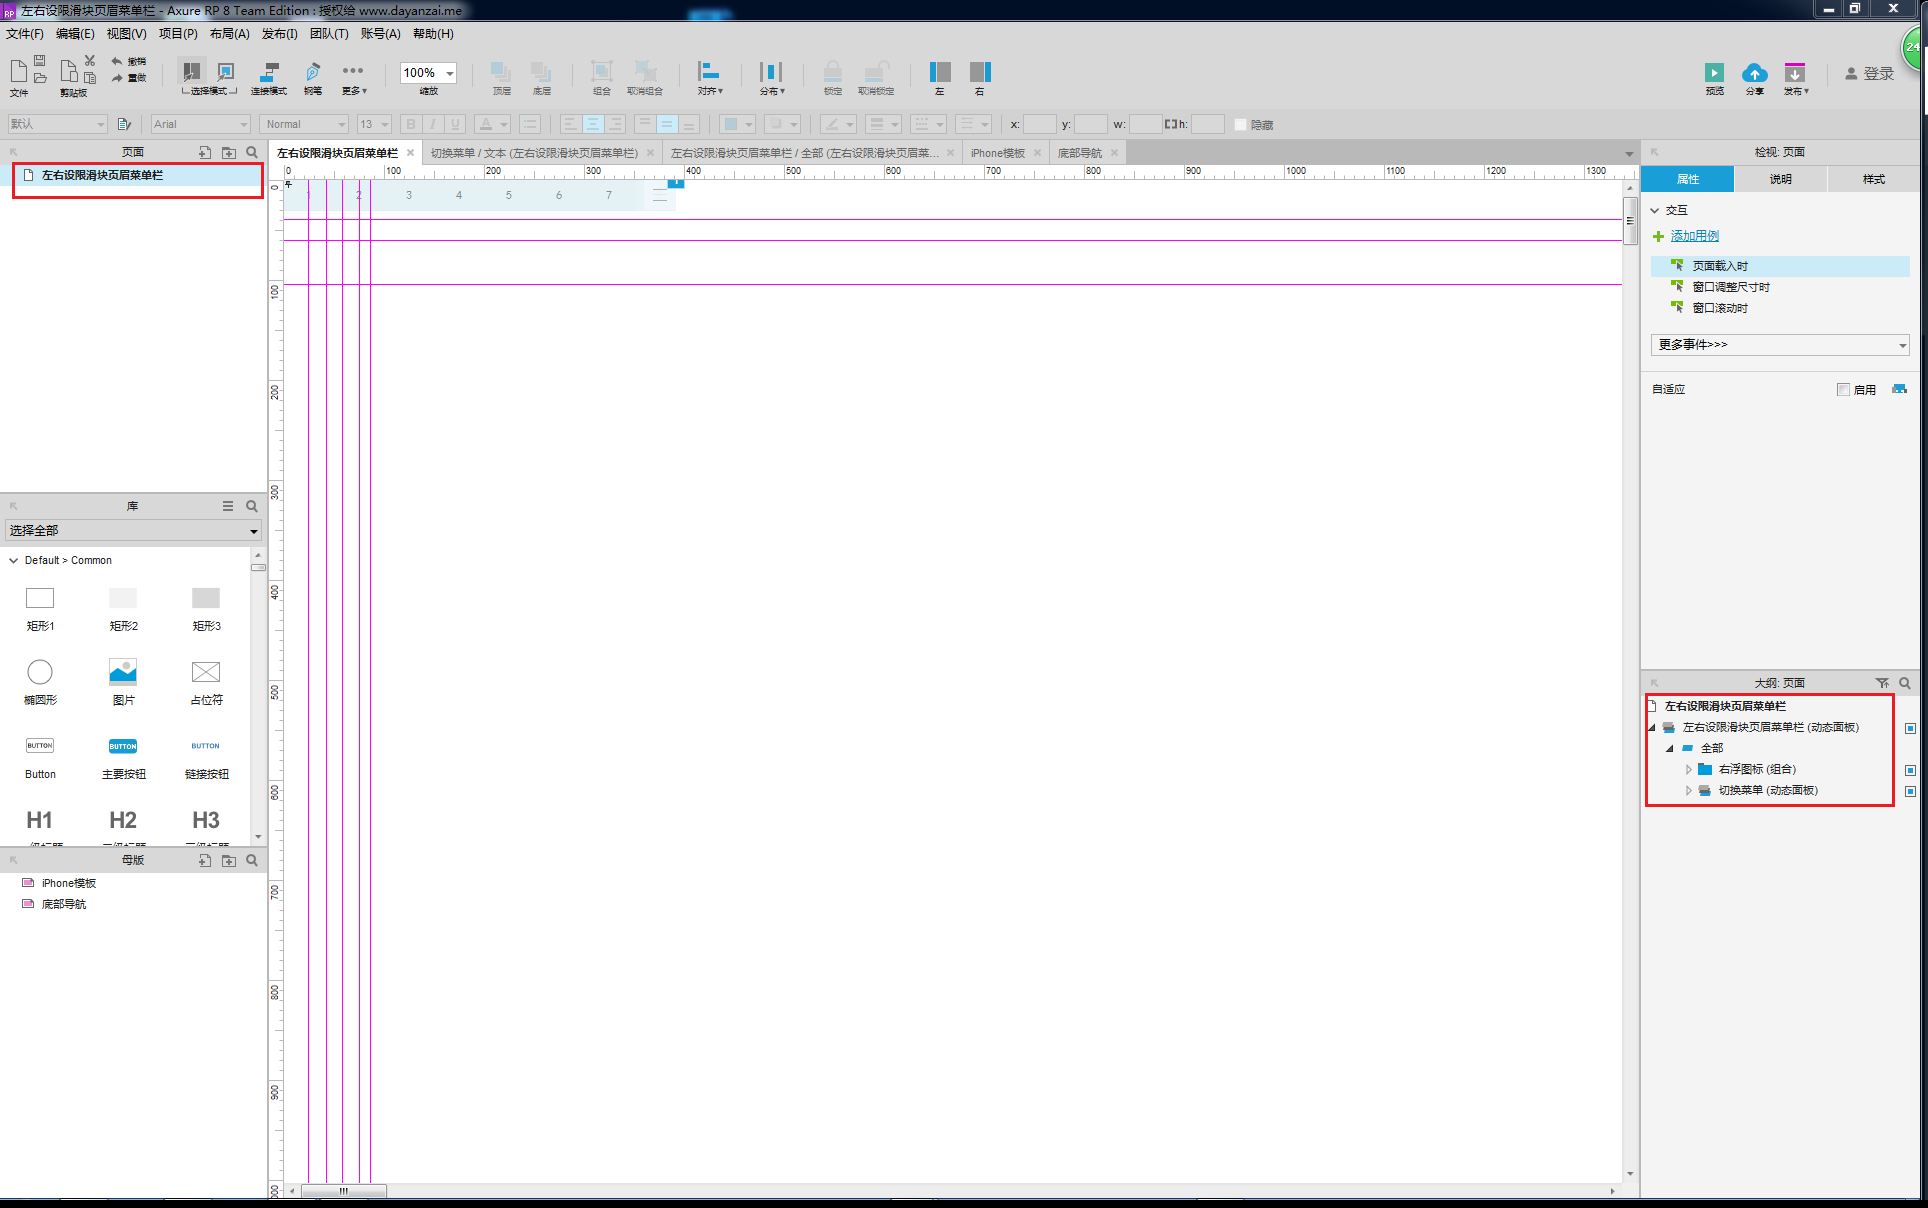The height and width of the screenshot is (1208, 1928).
Task: Select the 页面载入时 event
Action: pos(1780,266)
